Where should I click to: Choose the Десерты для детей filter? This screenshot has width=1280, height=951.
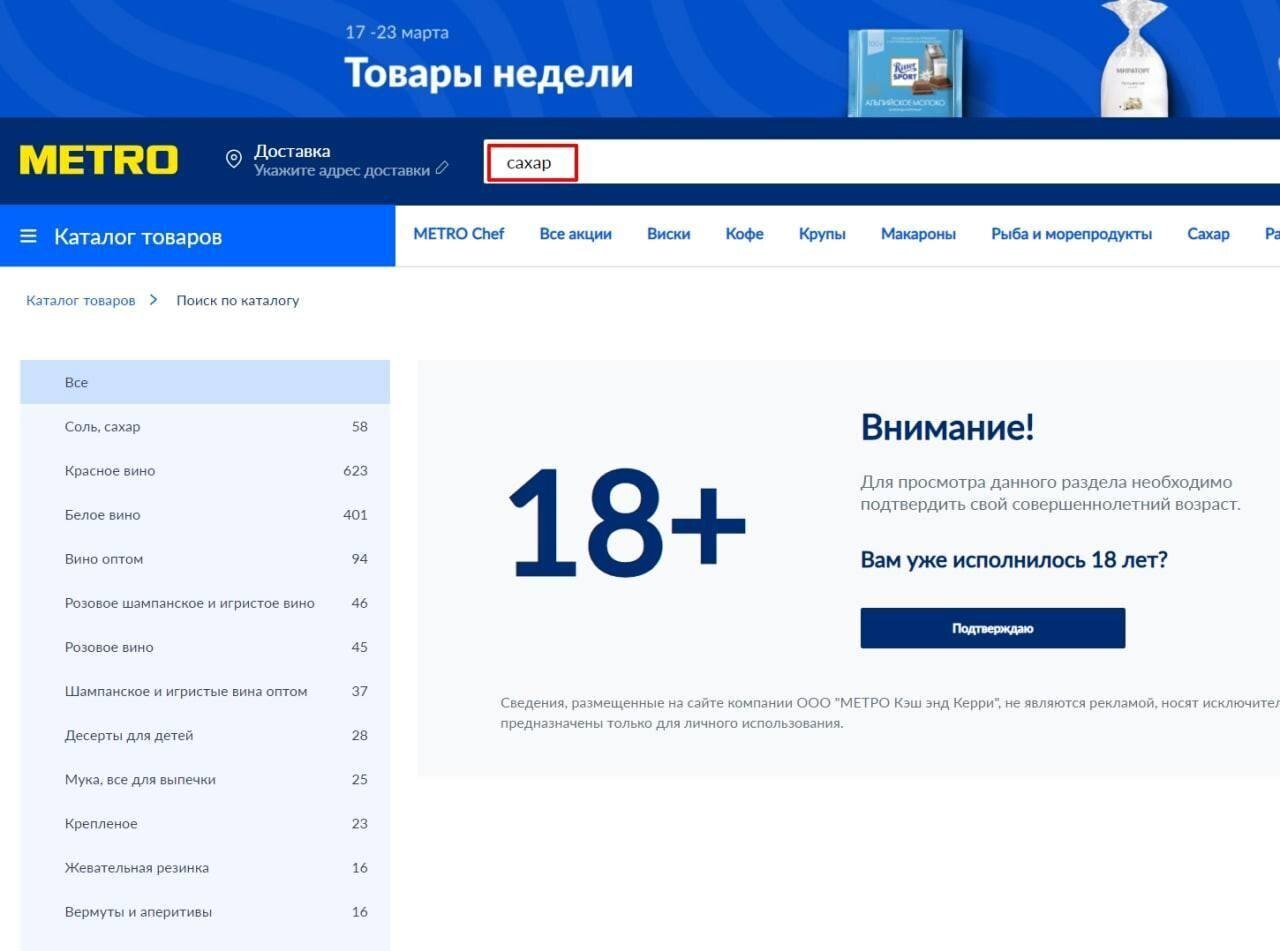[129, 736]
